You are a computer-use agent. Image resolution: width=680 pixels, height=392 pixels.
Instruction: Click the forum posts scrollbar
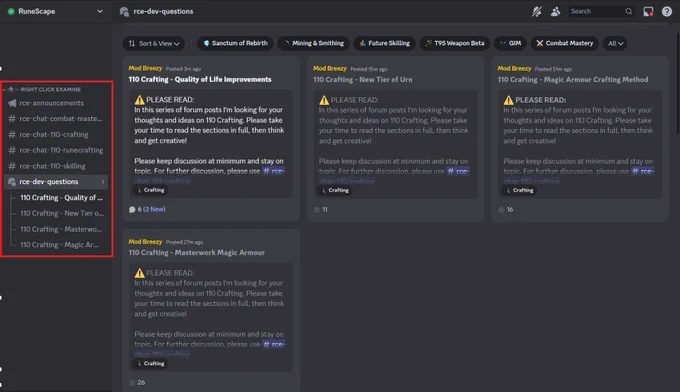tap(678, 78)
